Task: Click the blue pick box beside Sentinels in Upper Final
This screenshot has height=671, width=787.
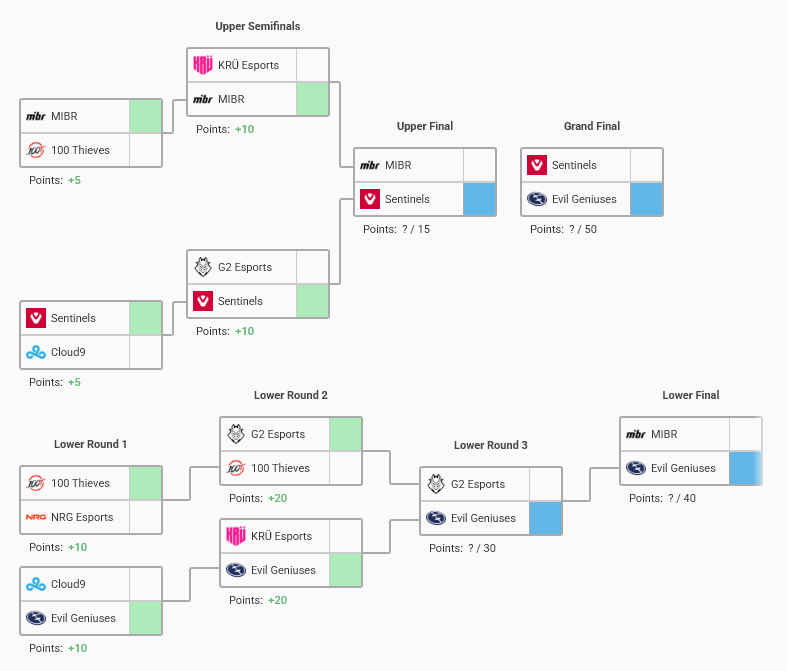Action: tap(479, 200)
